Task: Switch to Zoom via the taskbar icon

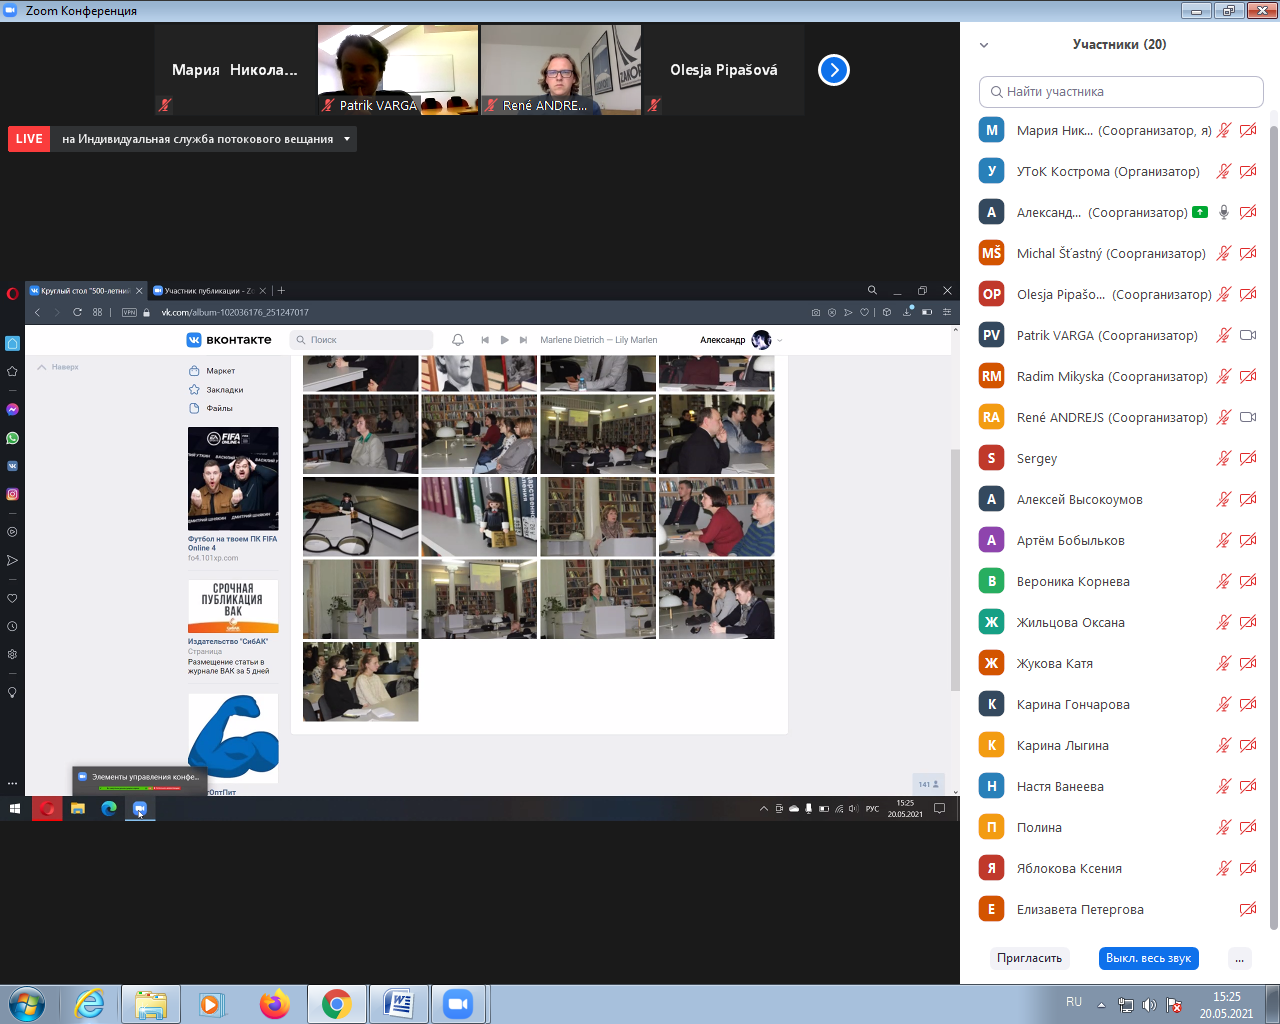Action: click(459, 1003)
